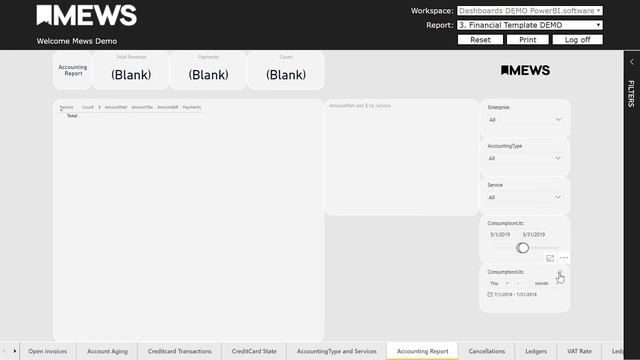This screenshot has height=360, width=640.
Task: Switch to the Account Aging tab
Action: [x=107, y=351]
